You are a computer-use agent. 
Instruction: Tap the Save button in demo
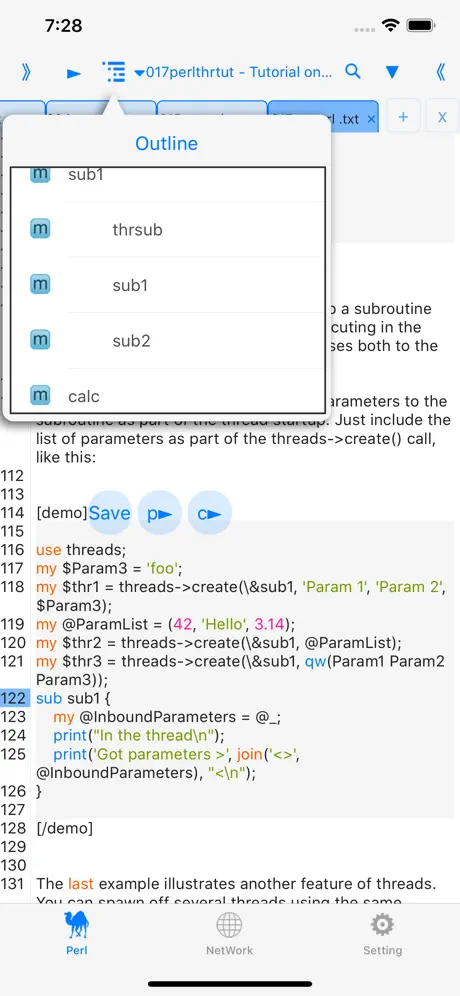pyautogui.click(x=109, y=513)
